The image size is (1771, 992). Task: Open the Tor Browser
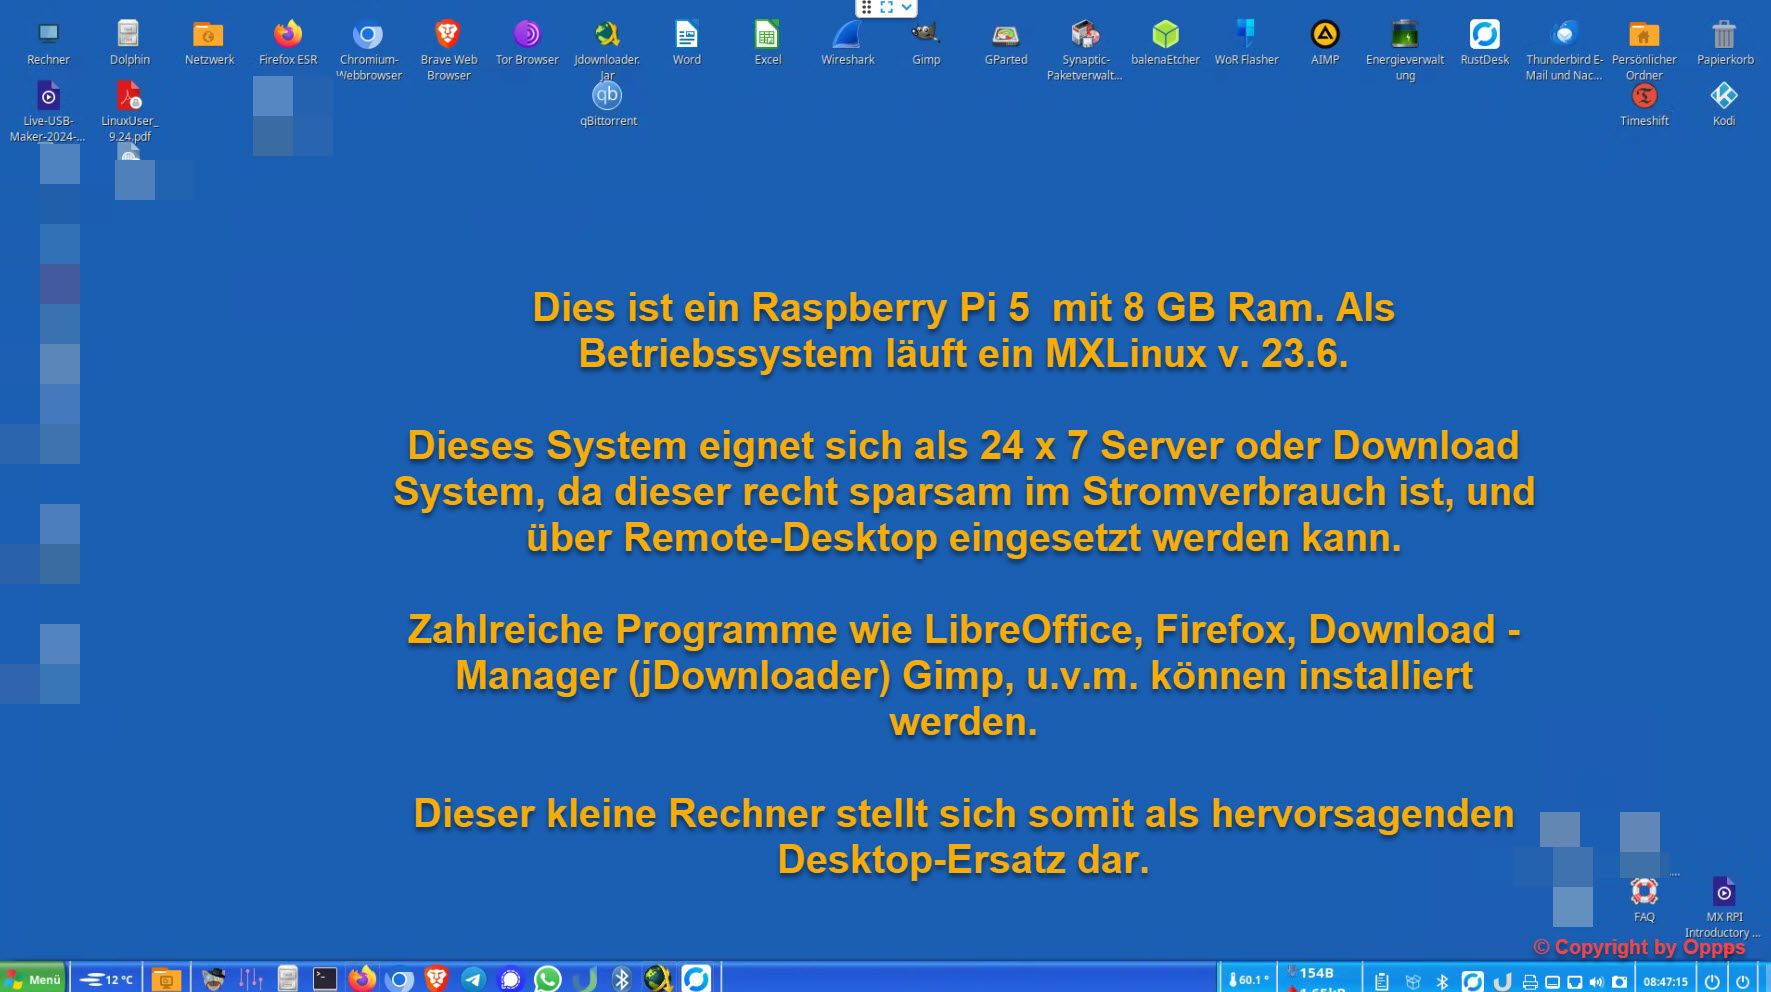tap(526, 33)
